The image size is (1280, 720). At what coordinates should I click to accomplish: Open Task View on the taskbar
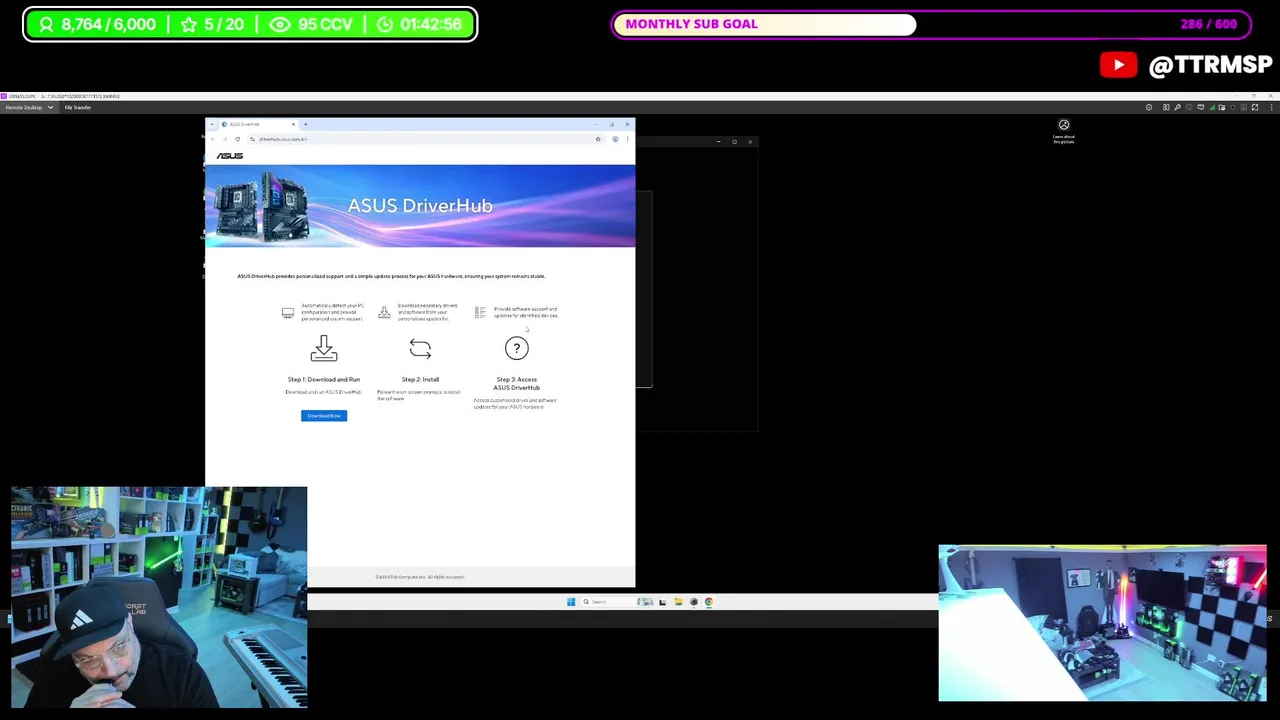662,601
